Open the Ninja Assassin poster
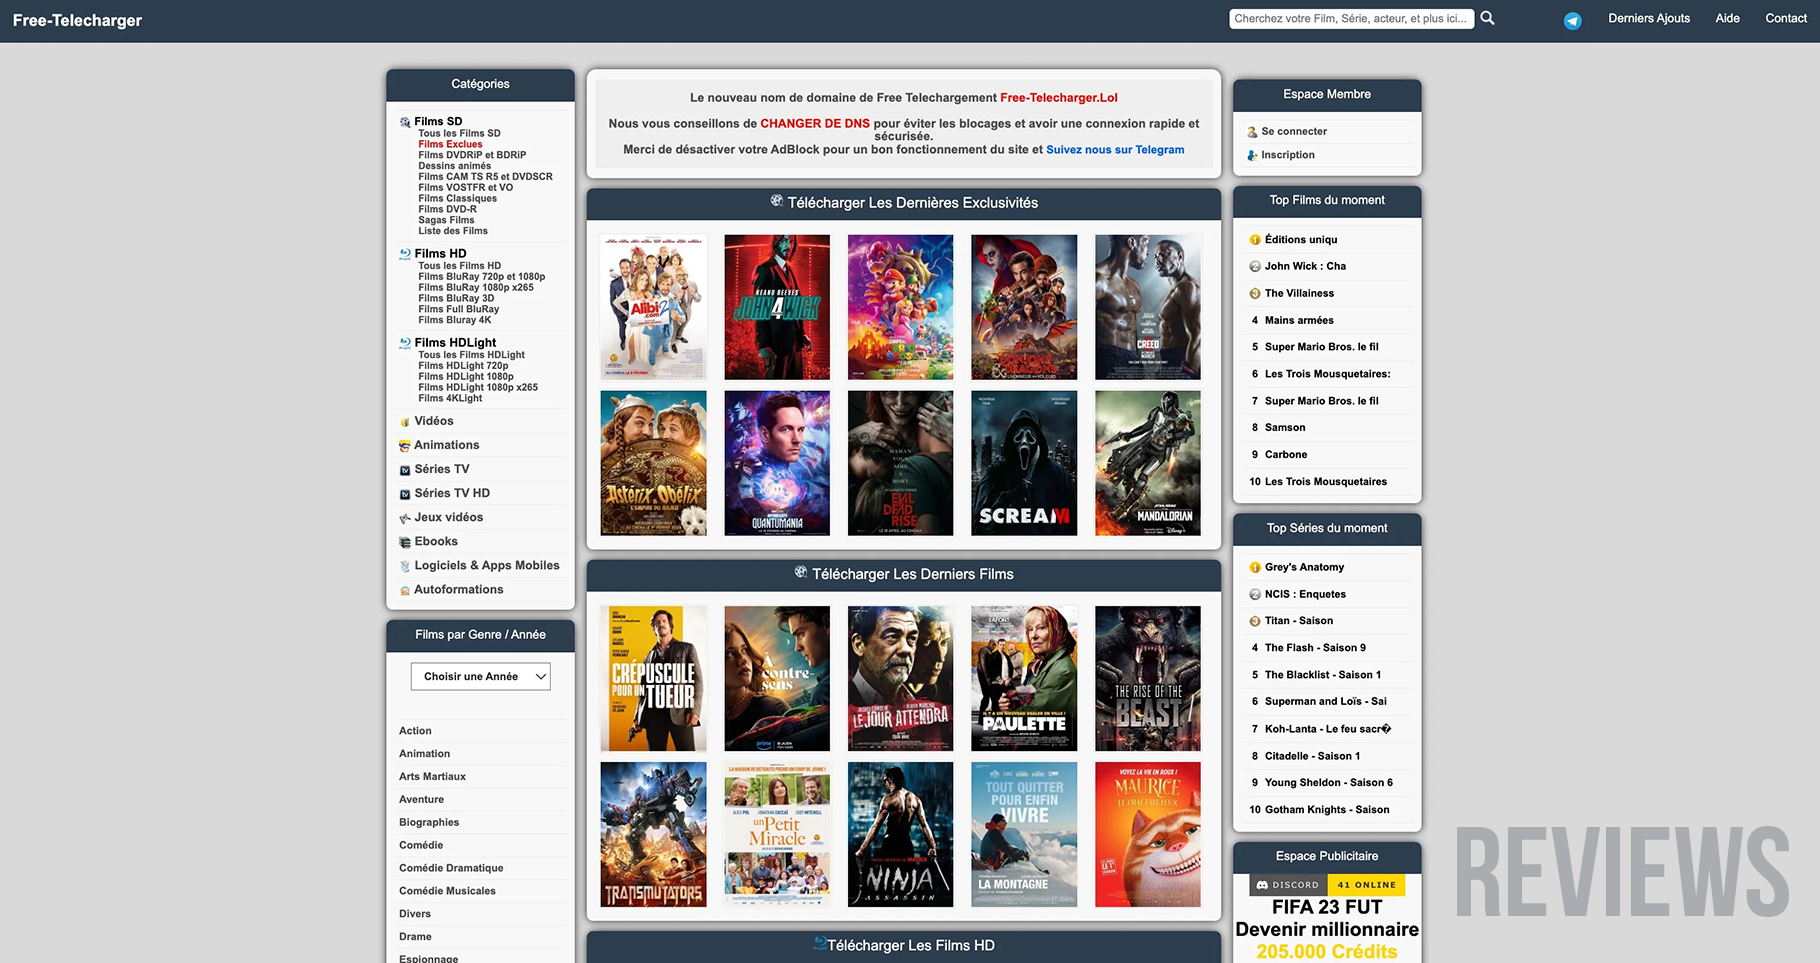Image resolution: width=1820 pixels, height=963 pixels. click(x=900, y=835)
